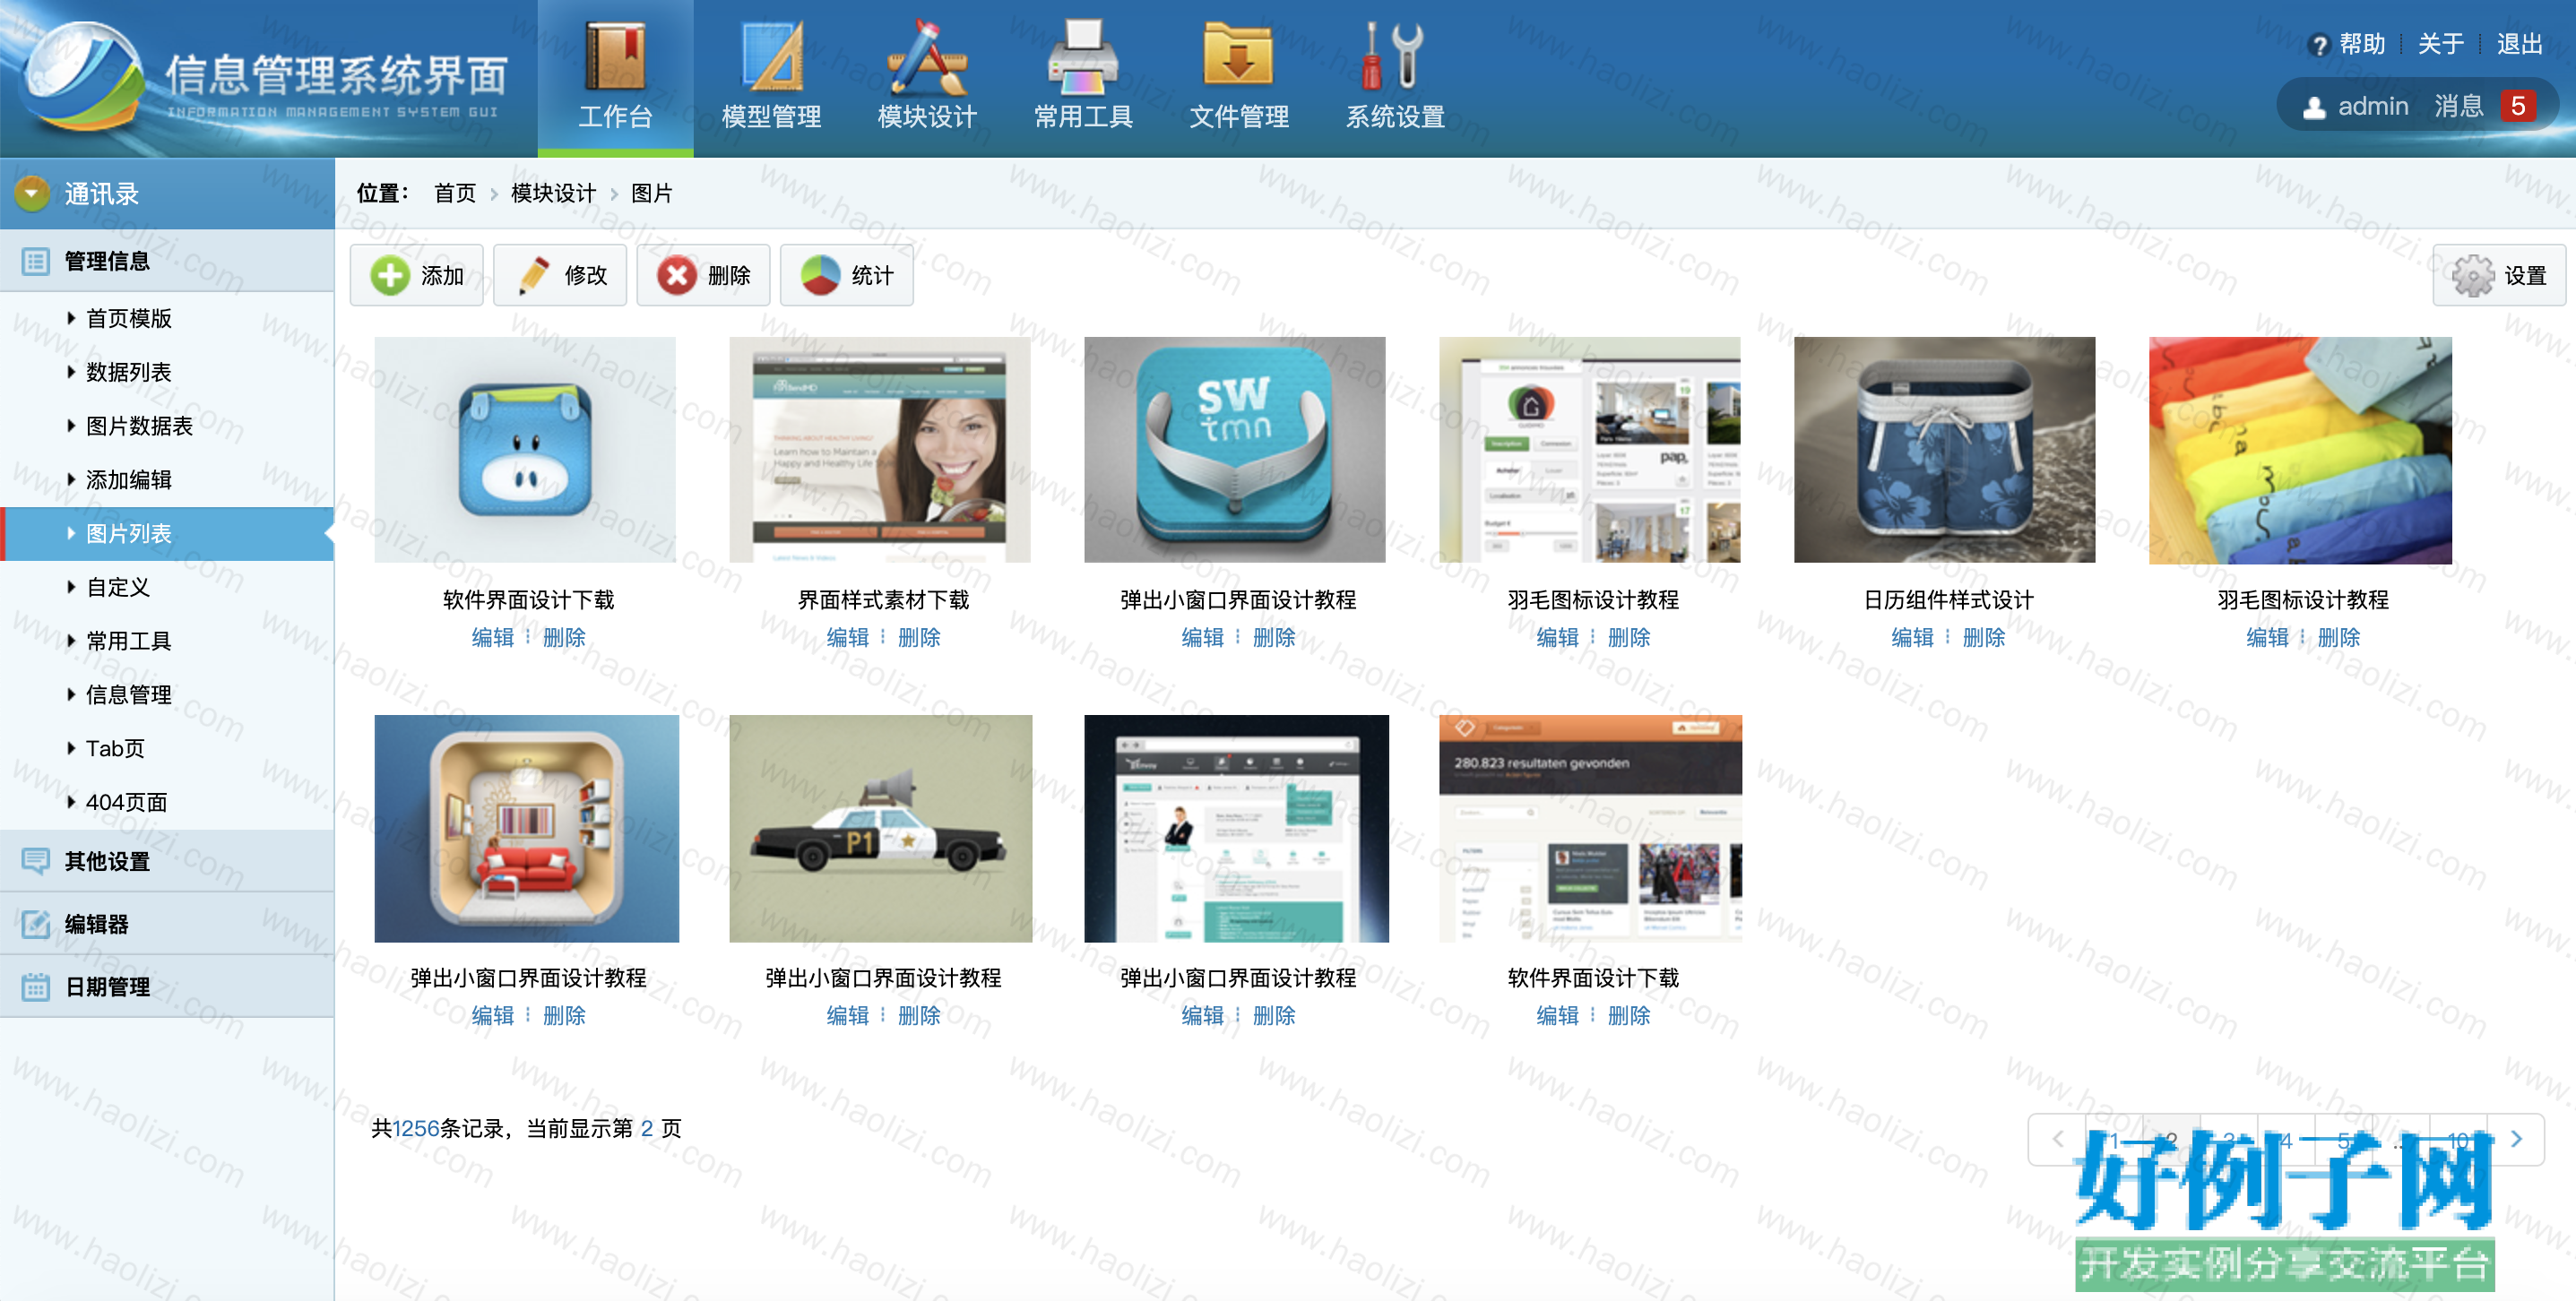Open 280.823 resultaten thumbnail
Screen dimensions: 2576x1301
(x=1590, y=828)
